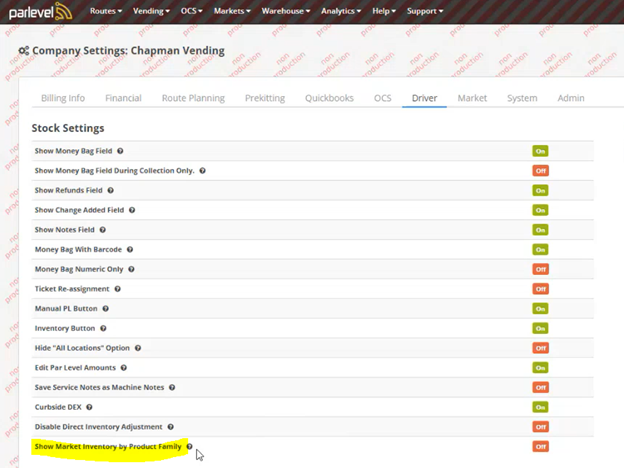
Task: Open the Support dropdown menu
Action: [425, 11]
